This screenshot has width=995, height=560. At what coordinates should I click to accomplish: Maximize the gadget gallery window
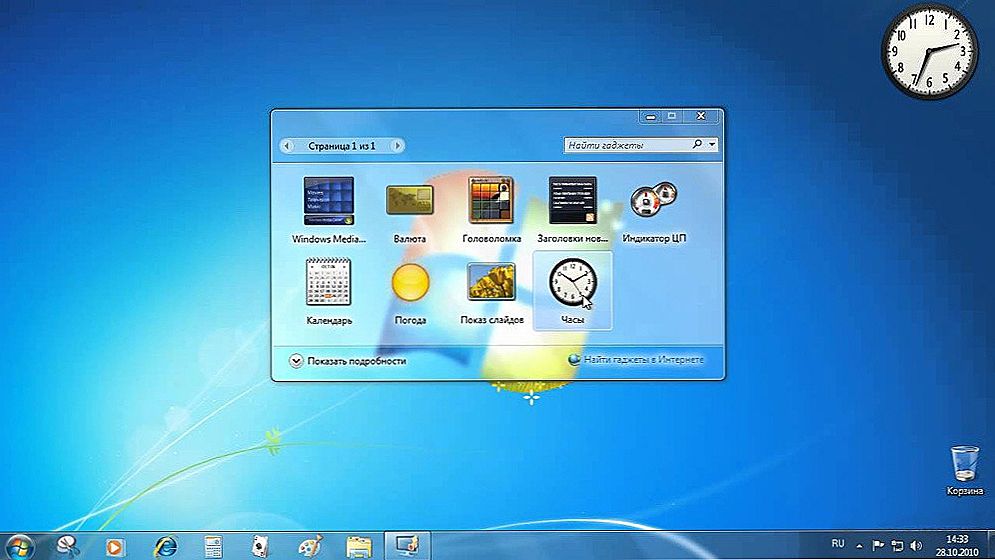(671, 116)
